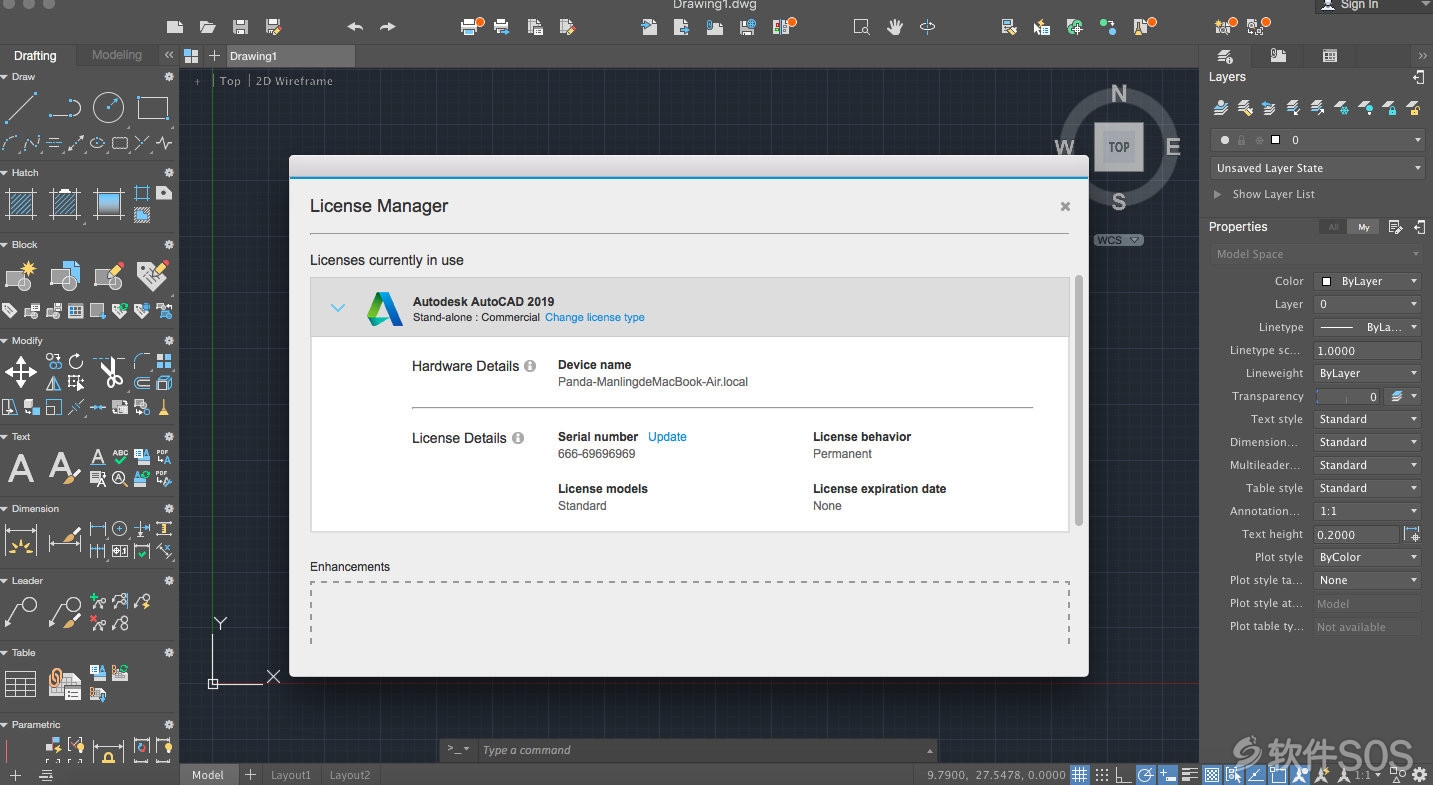
Task: Toggle transparency display in status bar
Action: (1211, 774)
